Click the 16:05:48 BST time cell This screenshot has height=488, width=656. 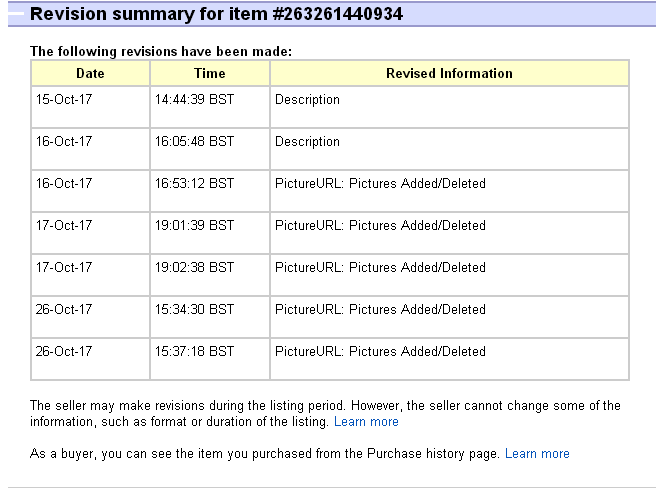[194, 142]
